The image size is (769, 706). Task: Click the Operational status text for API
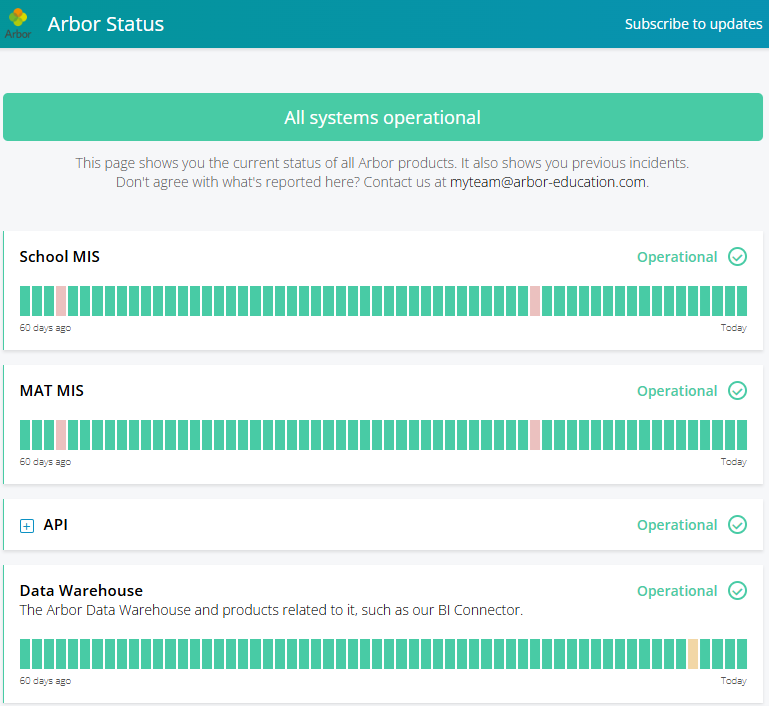tap(677, 525)
